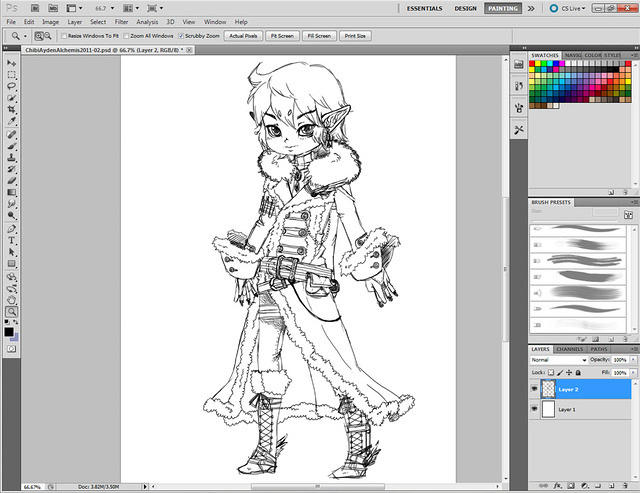Click the Fill Screen button
Viewport: 640px width, 493px height.
pyautogui.click(x=319, y=36)
